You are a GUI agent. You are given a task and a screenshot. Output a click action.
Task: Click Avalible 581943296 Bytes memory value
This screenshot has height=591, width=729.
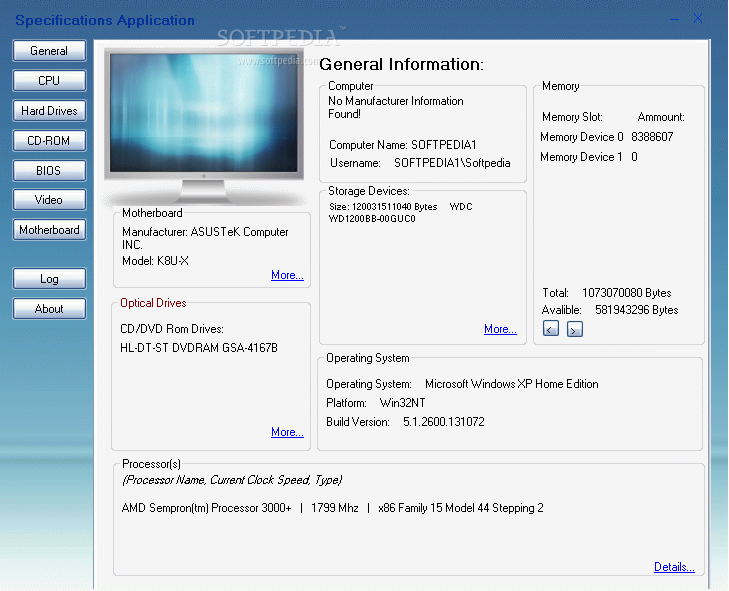coord(636,310)
